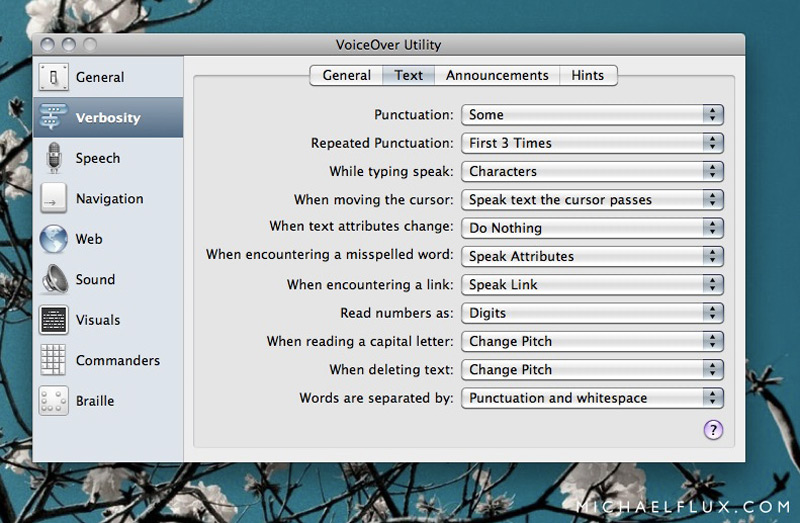The width and height of the screenshot is (800, 523).
Task: Open the Web globe category
Action: 53,239
